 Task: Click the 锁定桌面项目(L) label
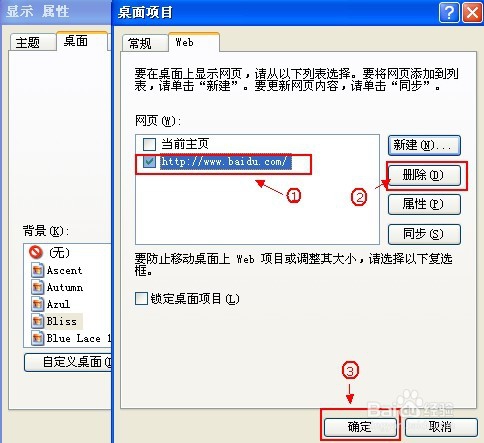click(195, 298)
